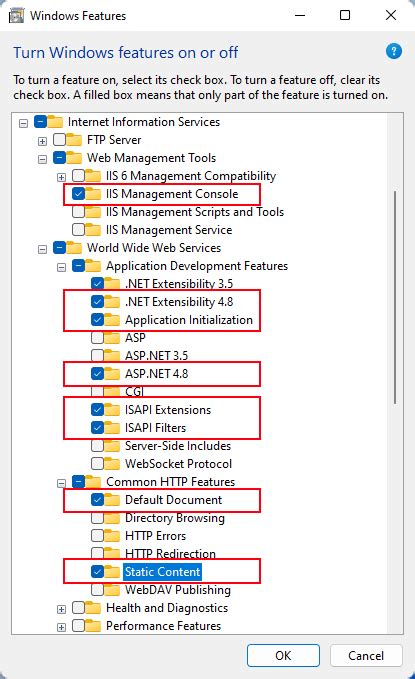Click the vertical scrollbar thumb
Viewport: 415px width, 679px height.
(395, 297)
